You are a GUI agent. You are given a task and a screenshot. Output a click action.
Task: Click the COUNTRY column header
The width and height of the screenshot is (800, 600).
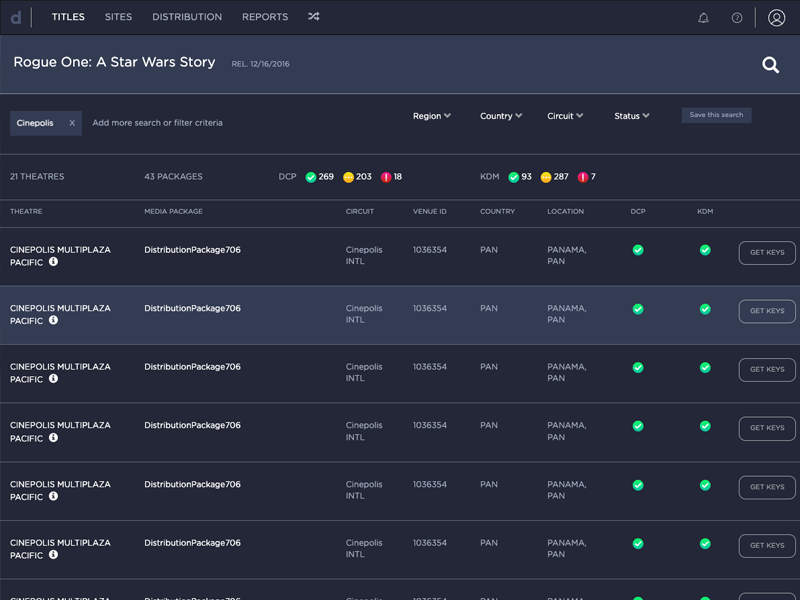497,211
